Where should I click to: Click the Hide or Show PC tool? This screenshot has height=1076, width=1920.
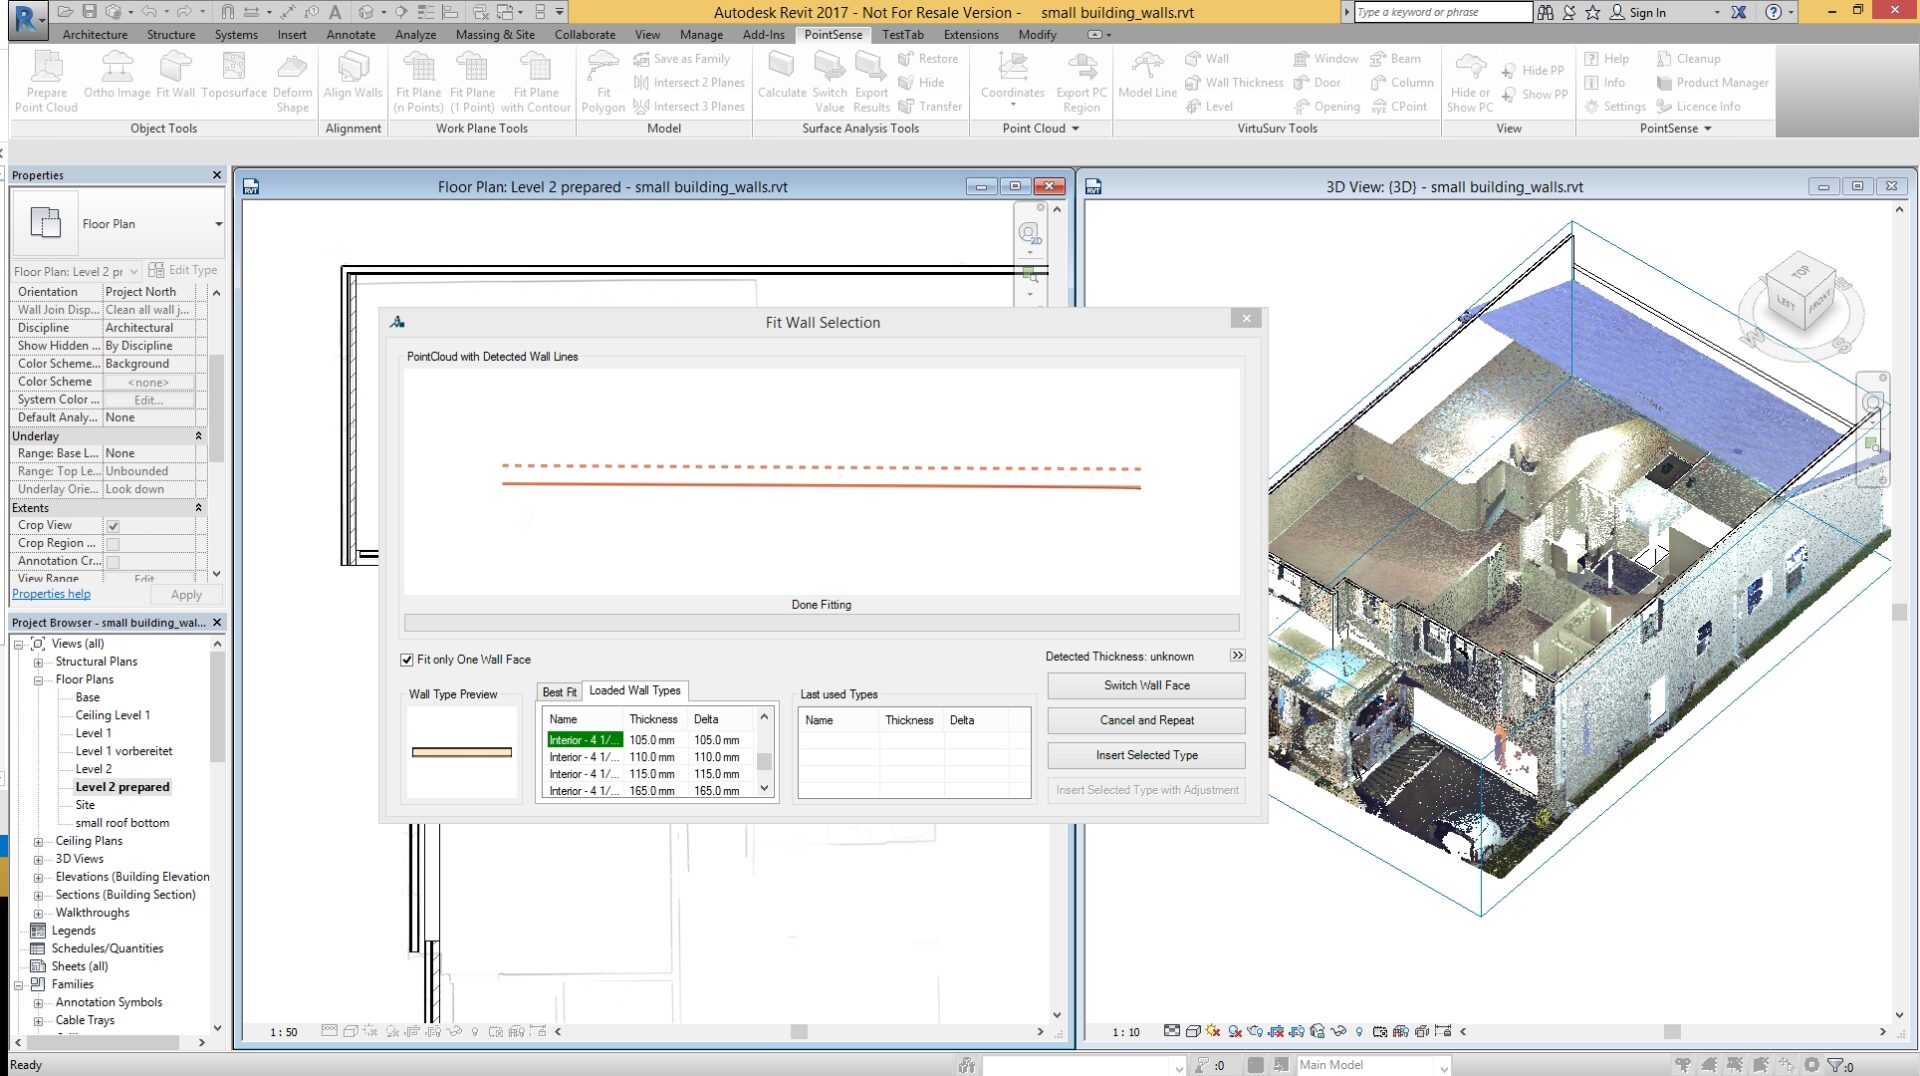tap(1470, 82)
